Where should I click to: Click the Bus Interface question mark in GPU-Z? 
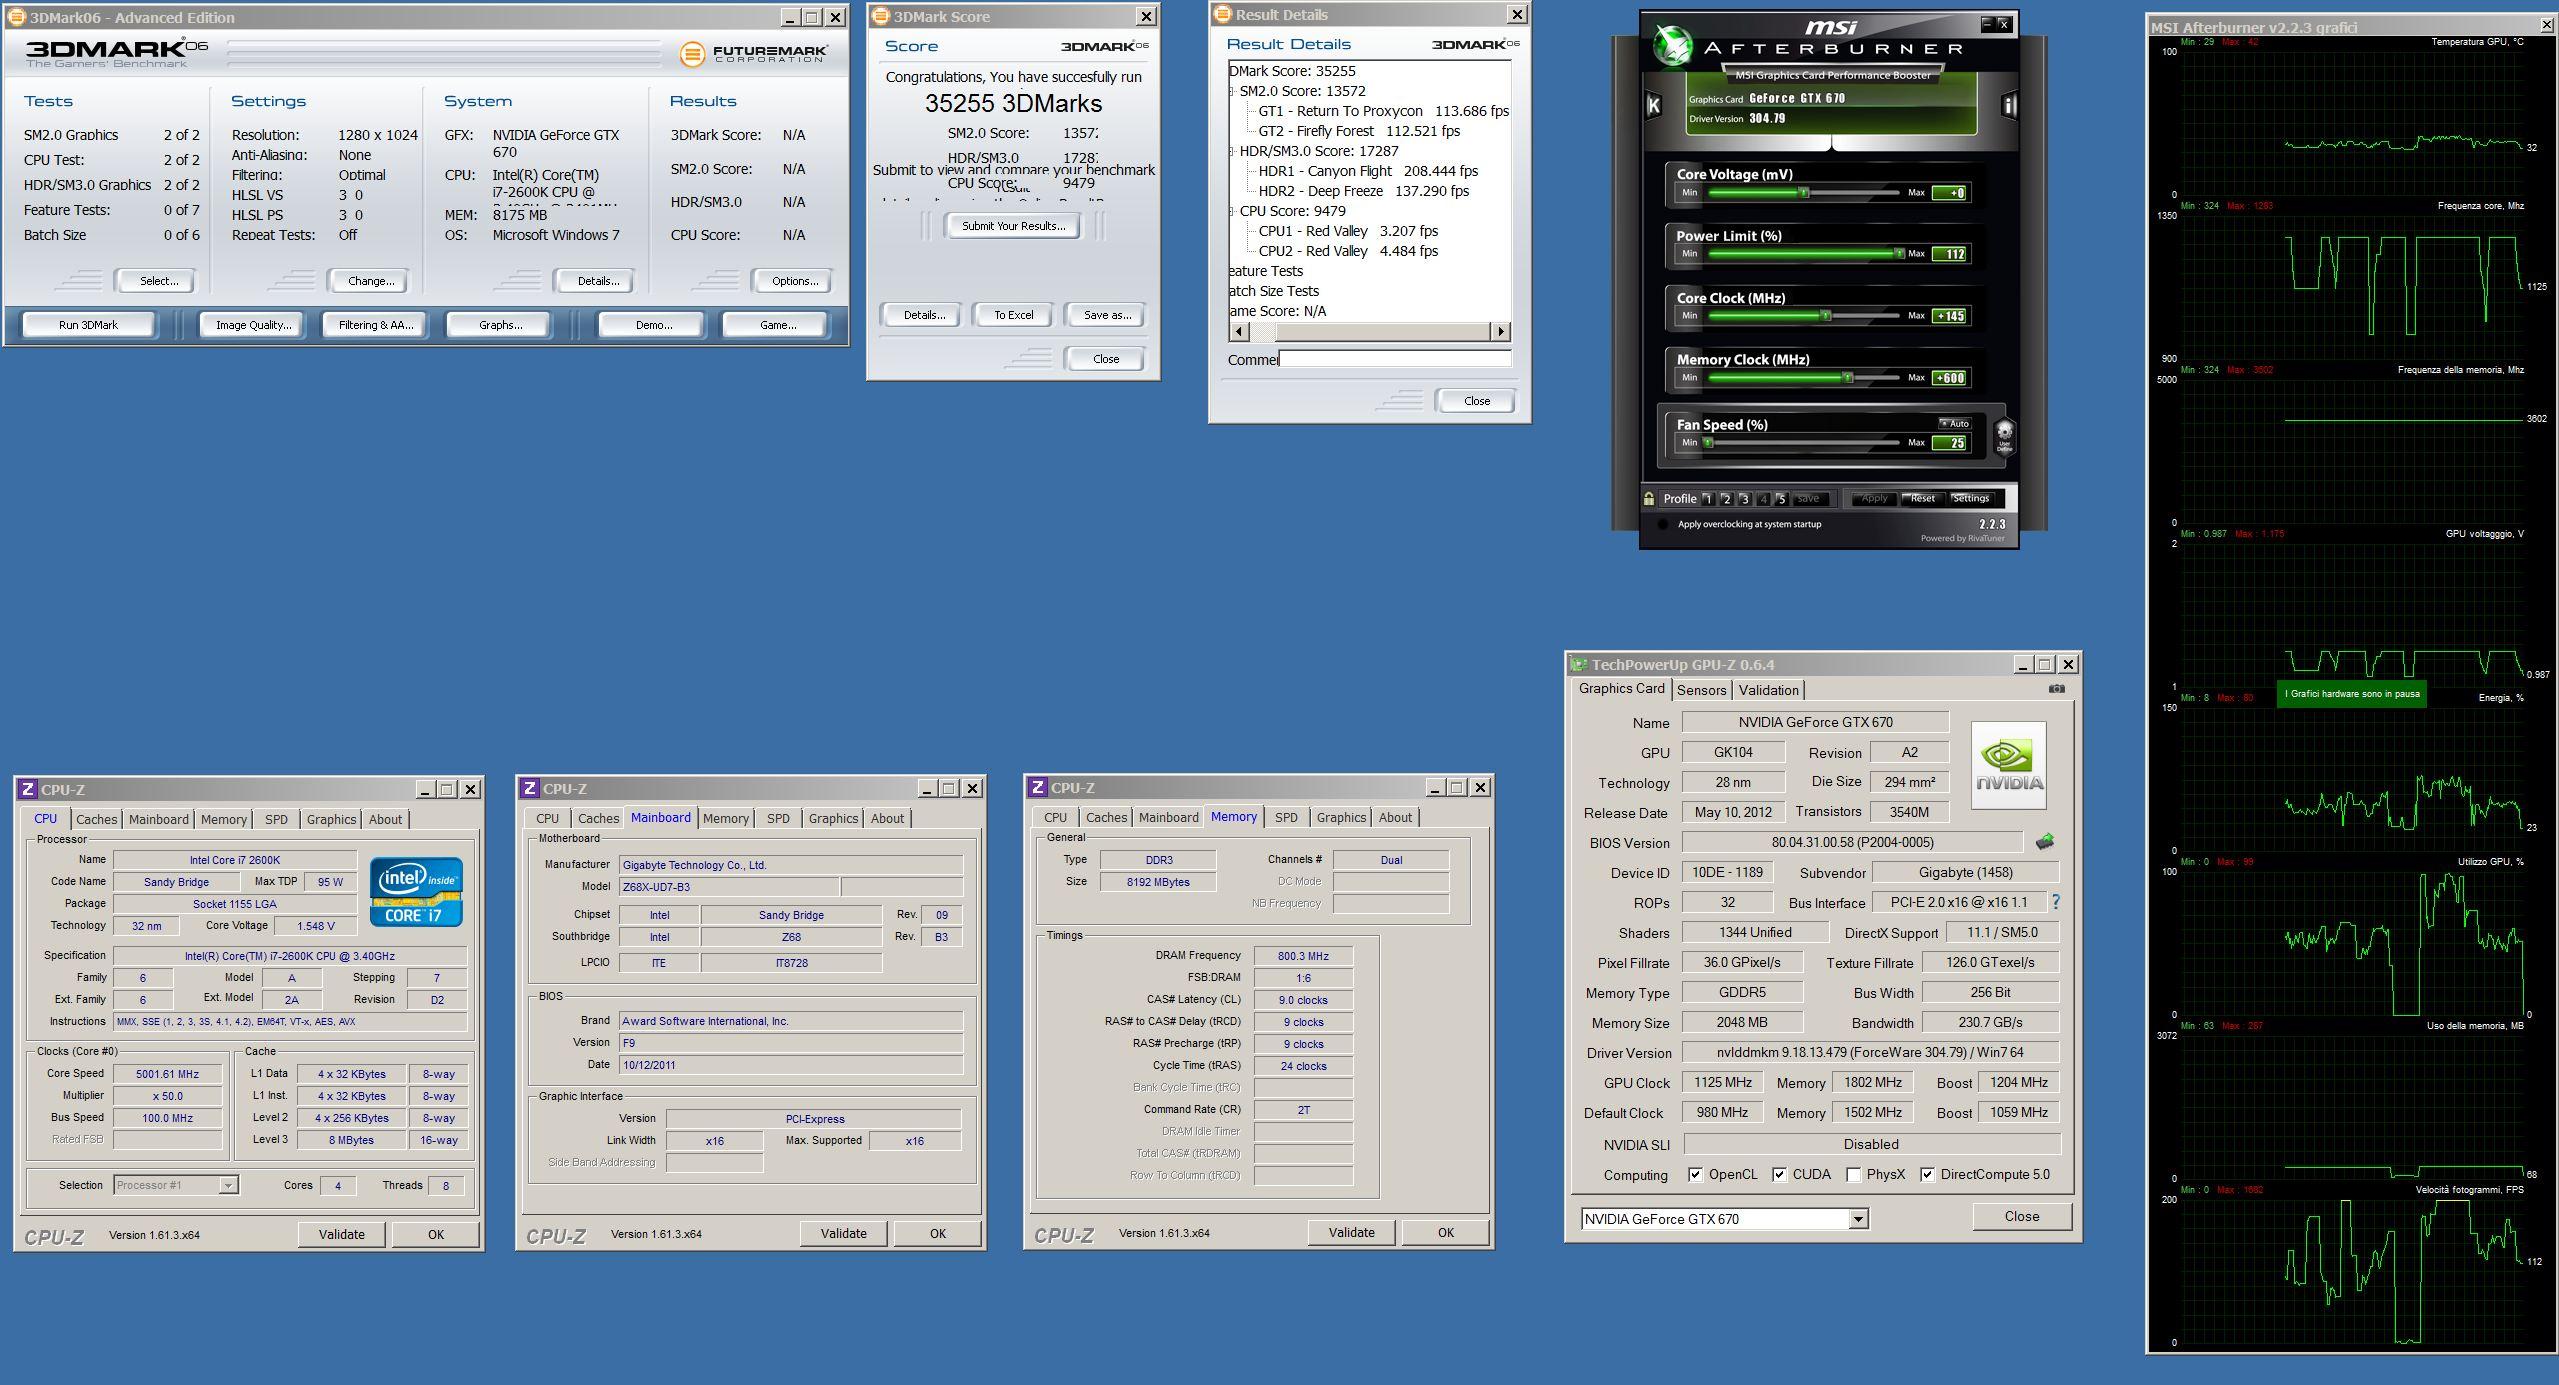(x=2056, y=902)
